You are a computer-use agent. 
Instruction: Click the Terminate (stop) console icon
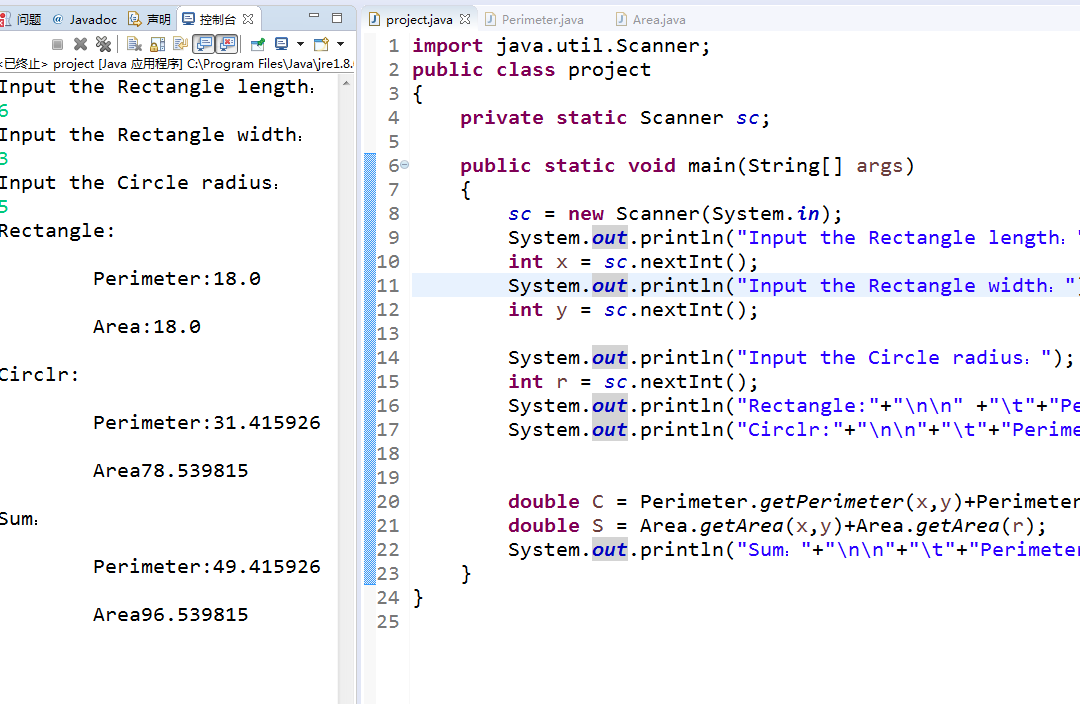click(58, 45)
